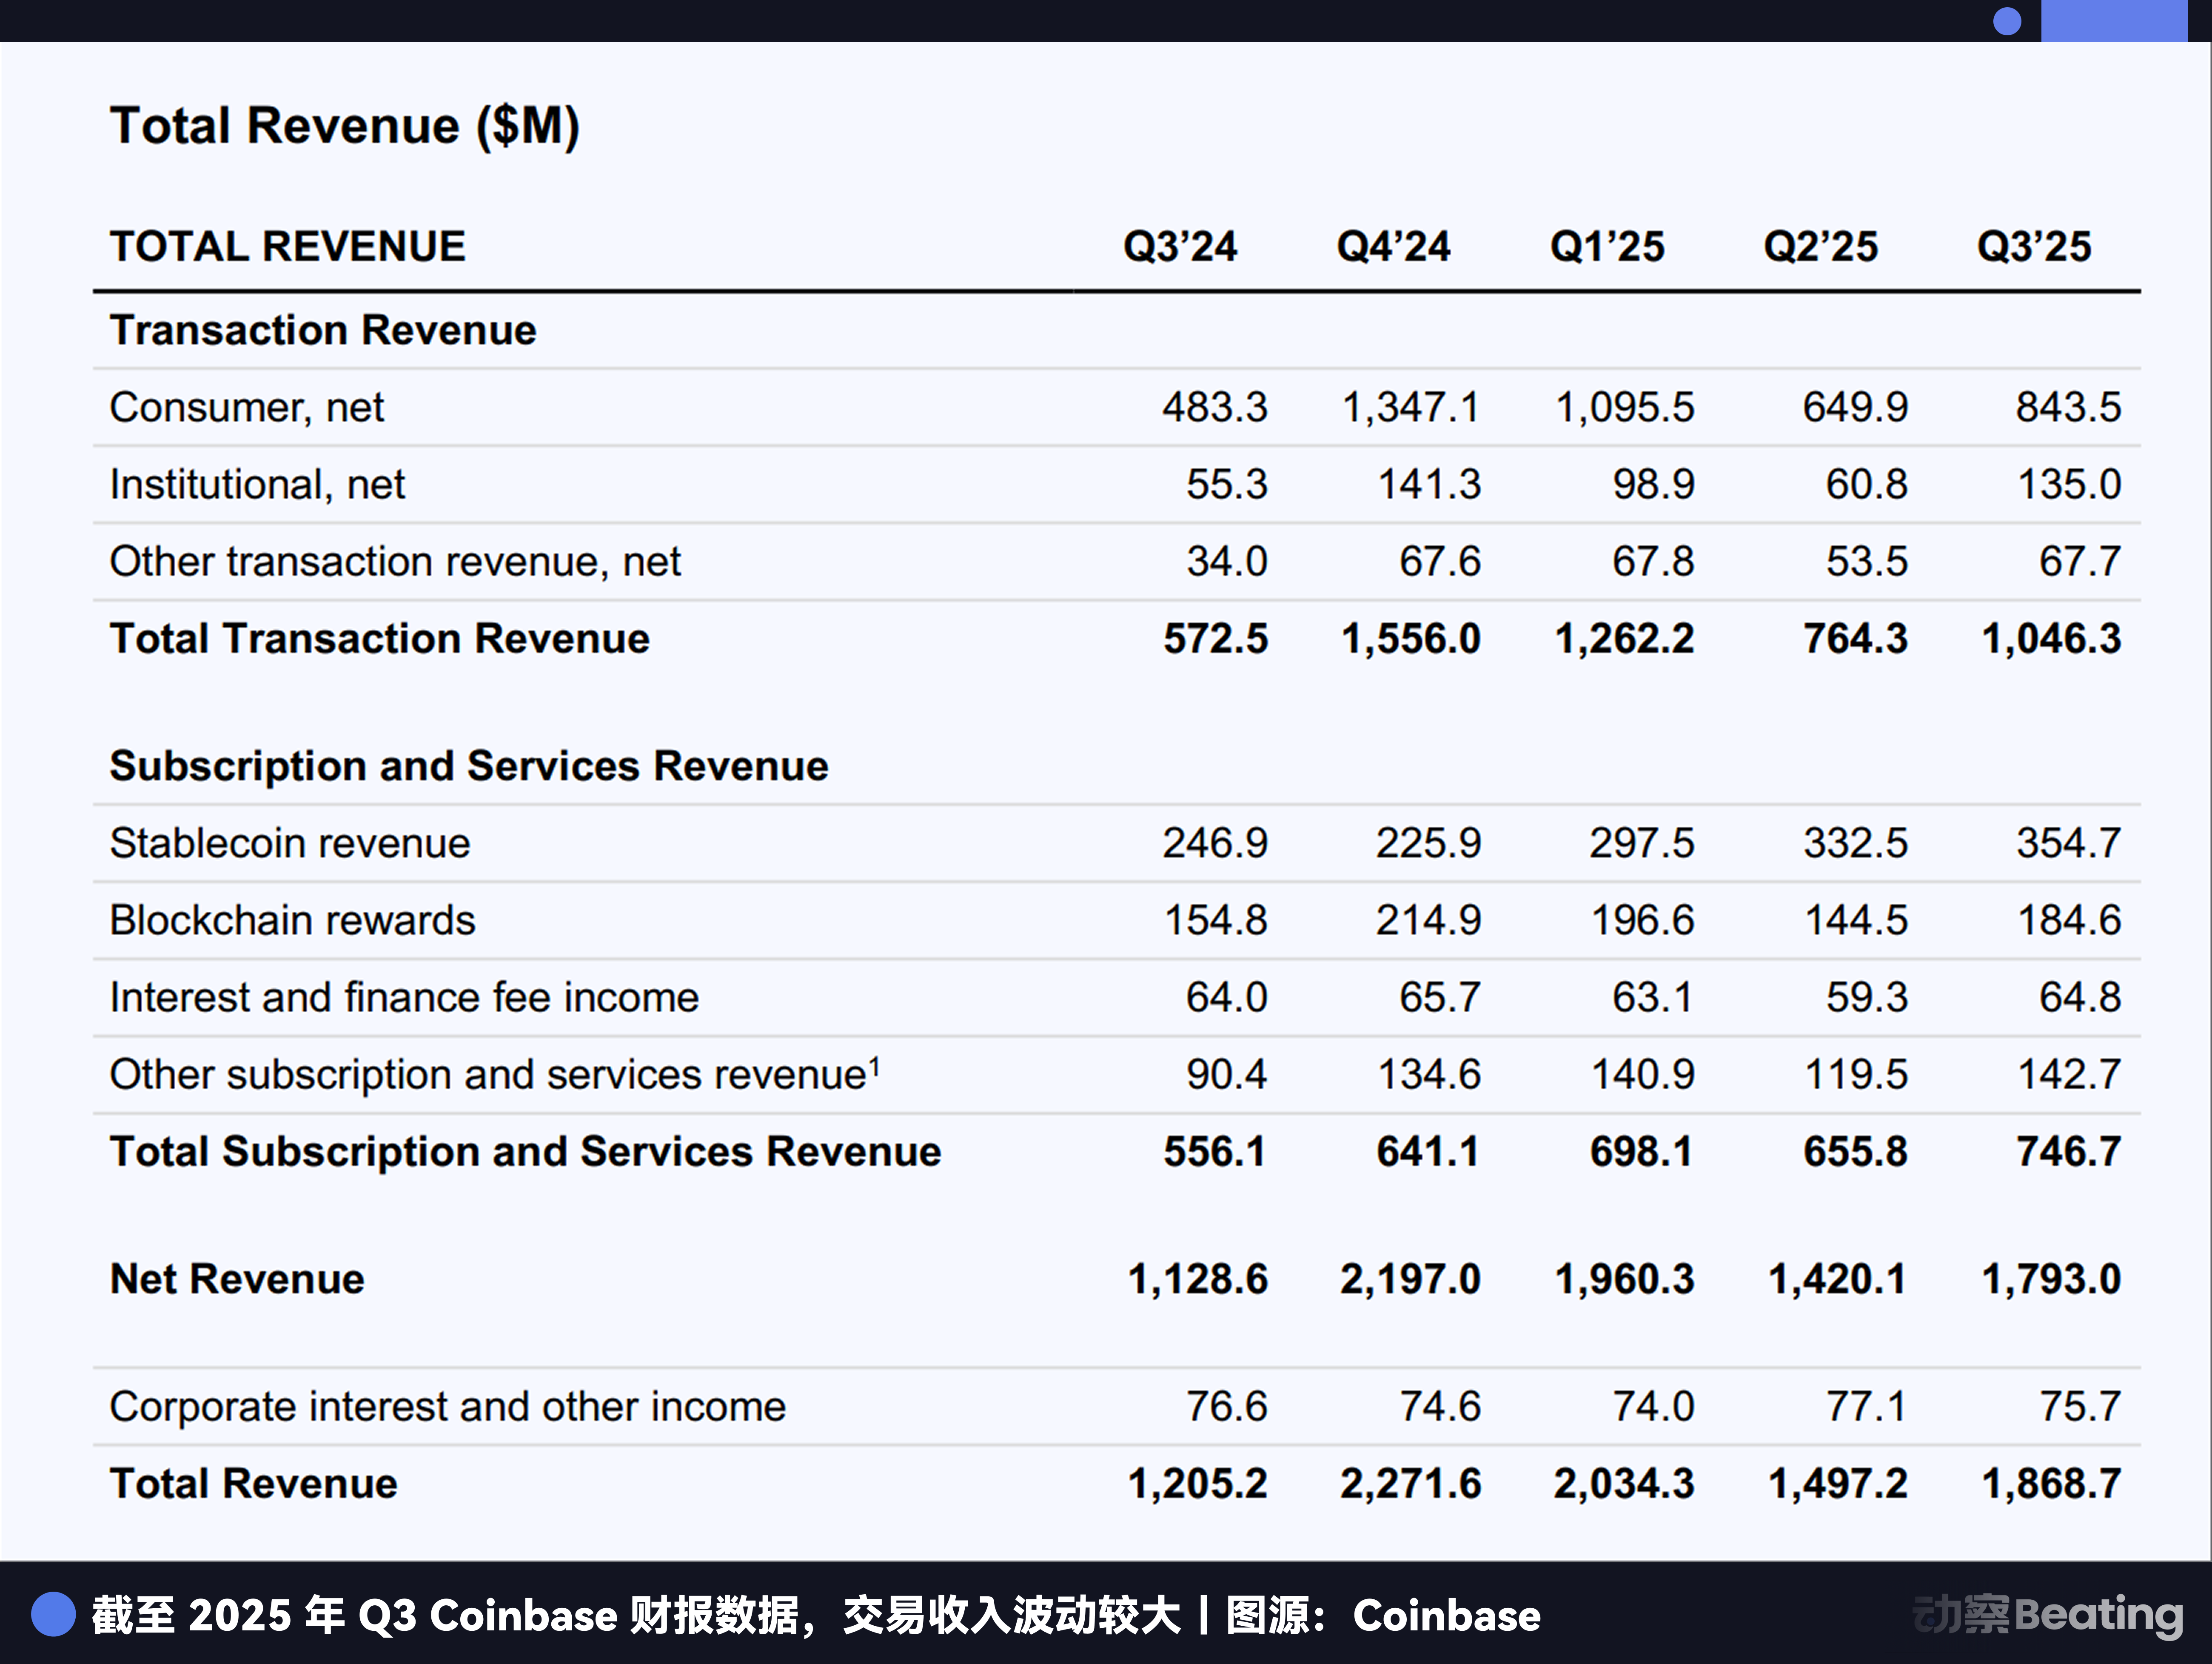Select the Subscription and Services Revenue section header
This screenshot has height=1664, width=2212.
(468, 765)
